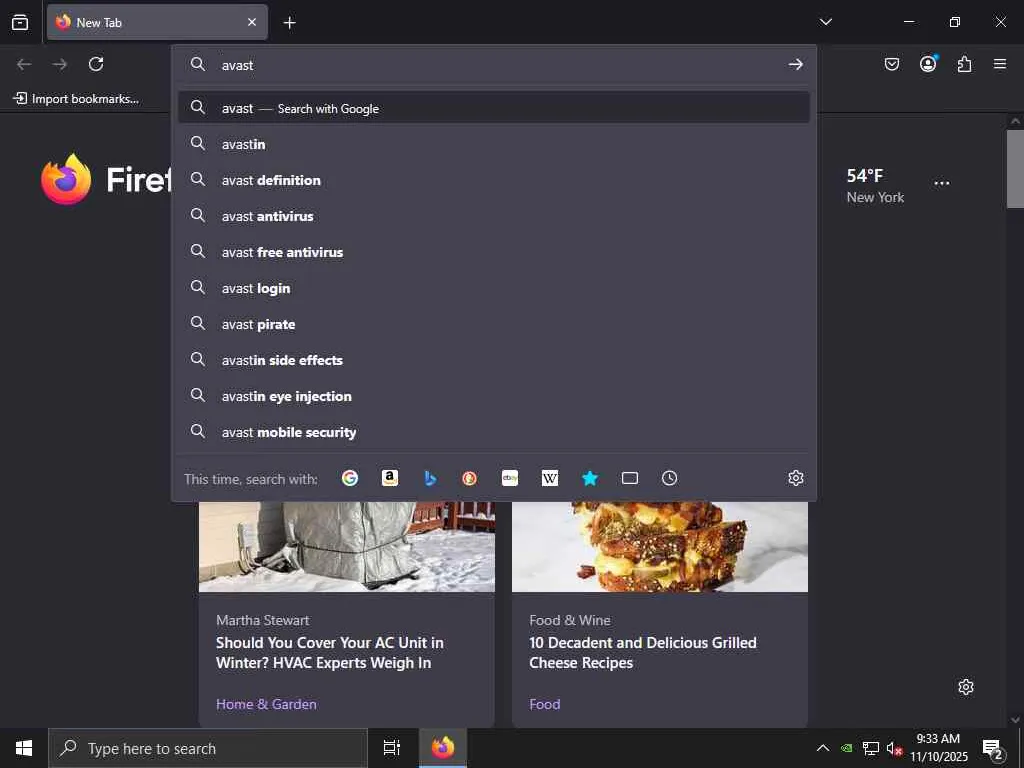Search this time with DuckDuckGo icon

click(470, 478)
